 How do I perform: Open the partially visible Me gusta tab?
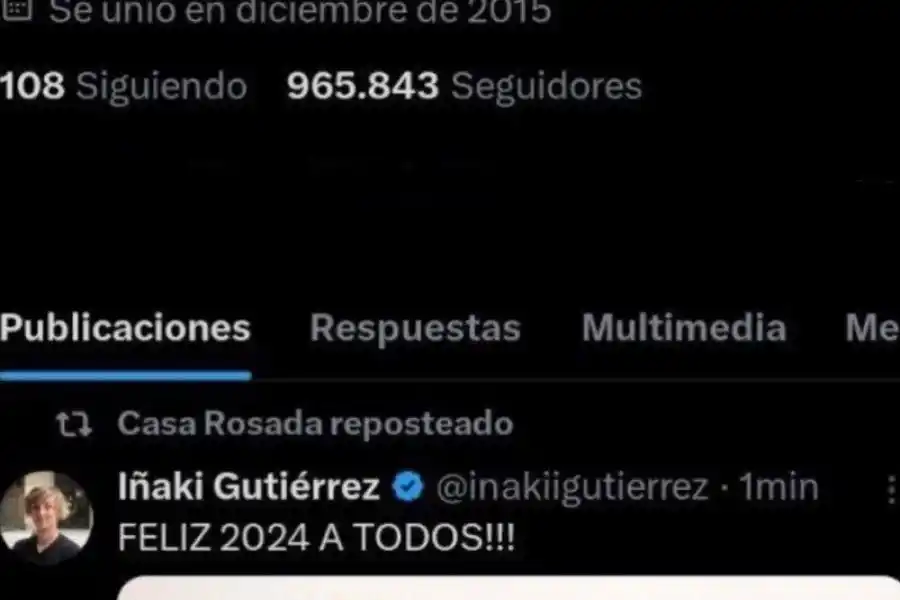coord(872,328)
